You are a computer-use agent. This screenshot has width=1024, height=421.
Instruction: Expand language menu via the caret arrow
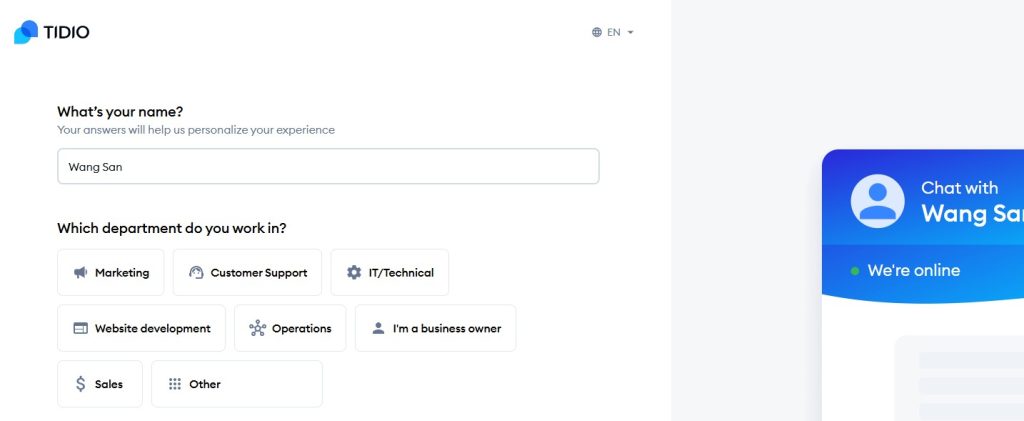(x=631, y=32)
